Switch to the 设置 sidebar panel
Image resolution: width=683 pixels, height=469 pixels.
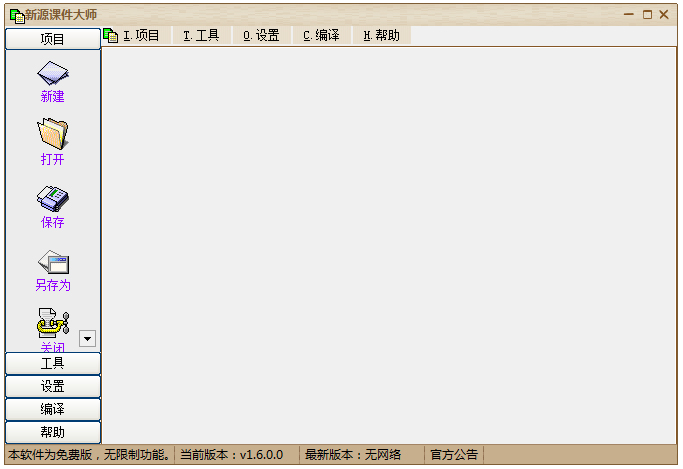(53, 386)
